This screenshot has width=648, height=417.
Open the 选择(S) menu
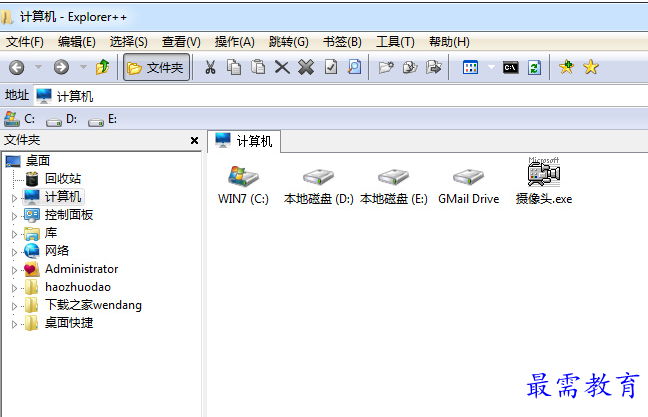pyautogui.click(x=129, y=42)
